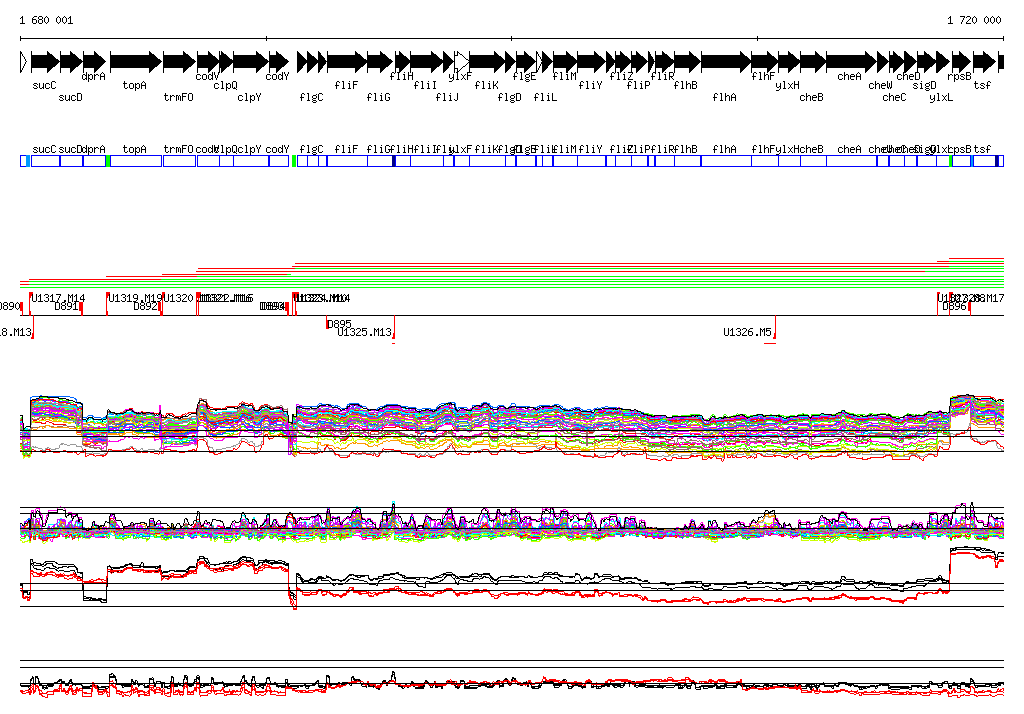The image size is (1024, 714).
Task: Click the ylxH gene arrow
Action: [789, 62]
